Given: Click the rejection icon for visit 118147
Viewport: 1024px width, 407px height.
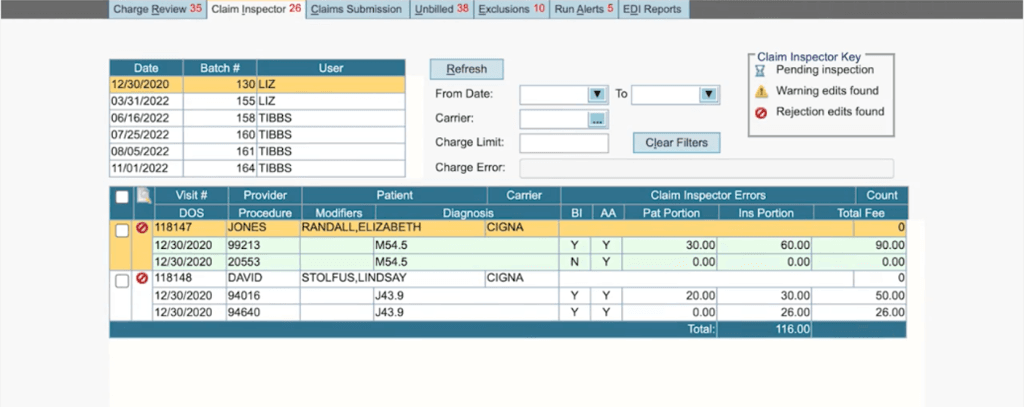Looking at the screenshot, I should pyautogui.click(x=142, y=229).
